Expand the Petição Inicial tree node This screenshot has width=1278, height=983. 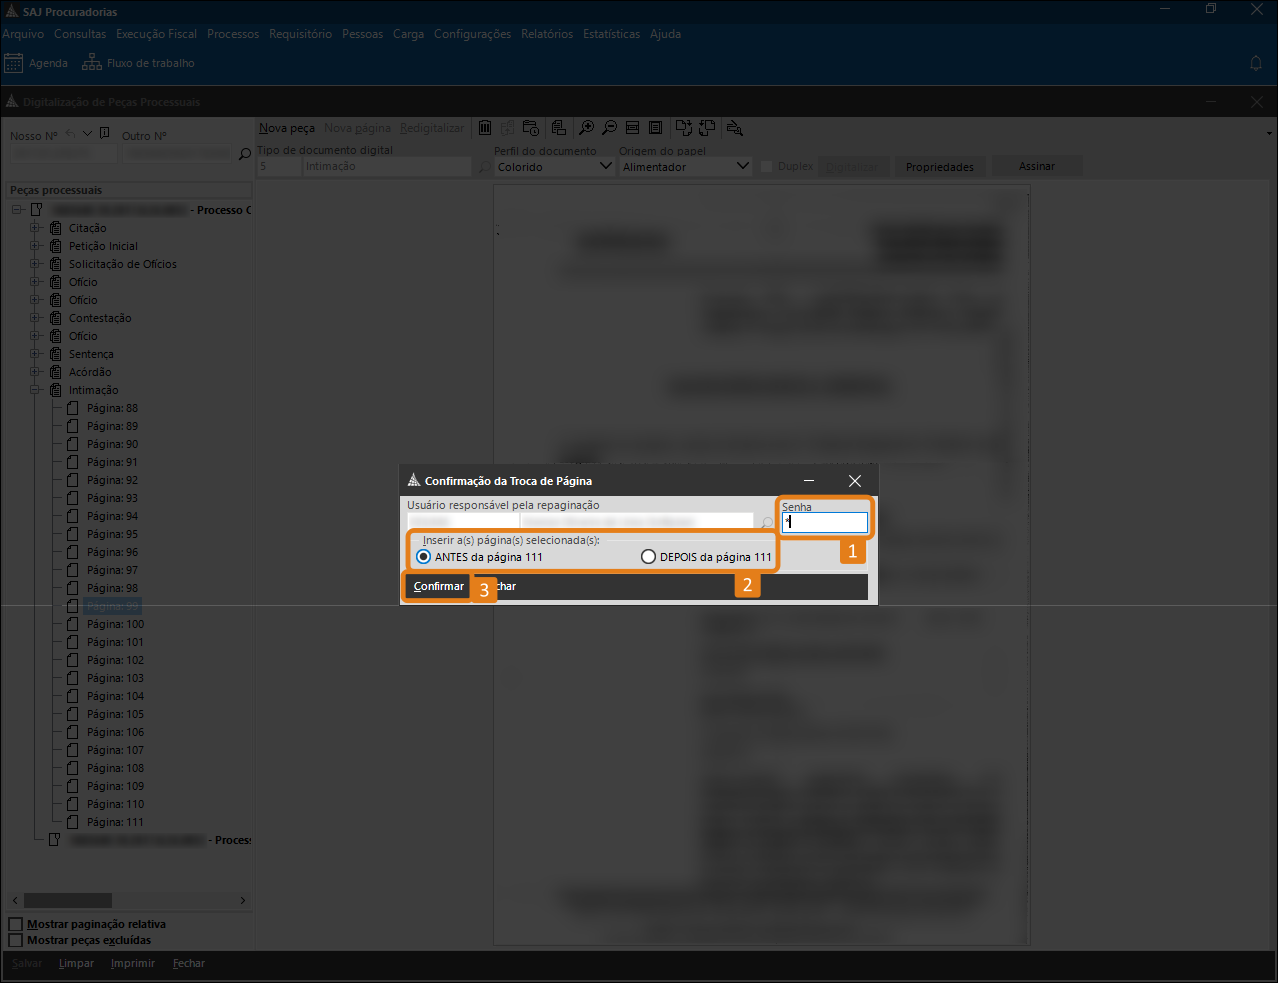(36, 246)
